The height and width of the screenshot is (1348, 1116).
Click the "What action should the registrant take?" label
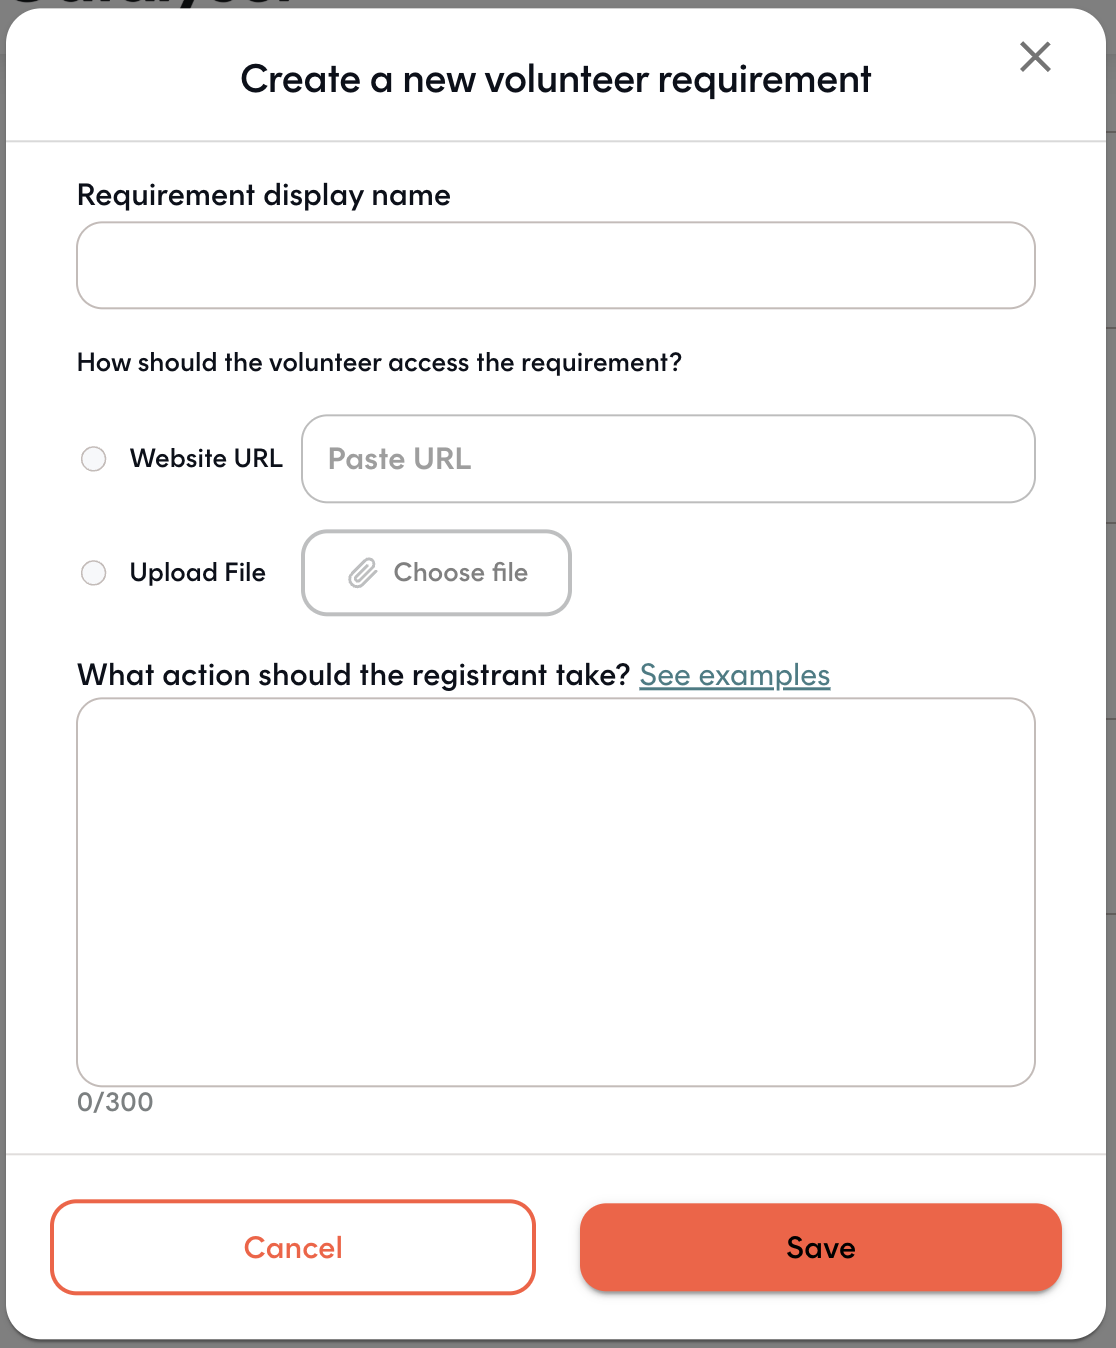click(x=354, y=675)
